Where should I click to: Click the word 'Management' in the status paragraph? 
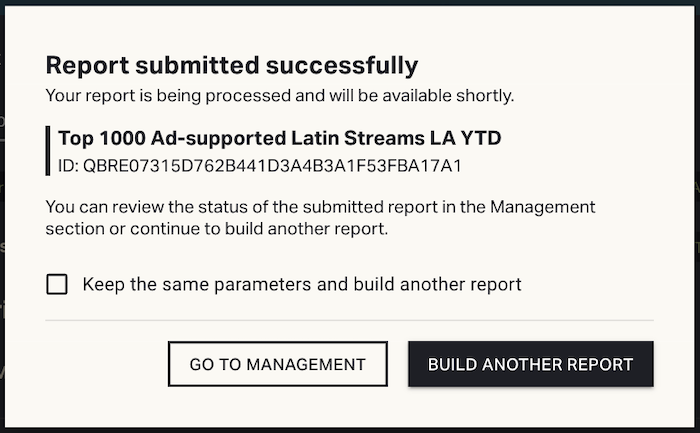(x=546, y=207)
